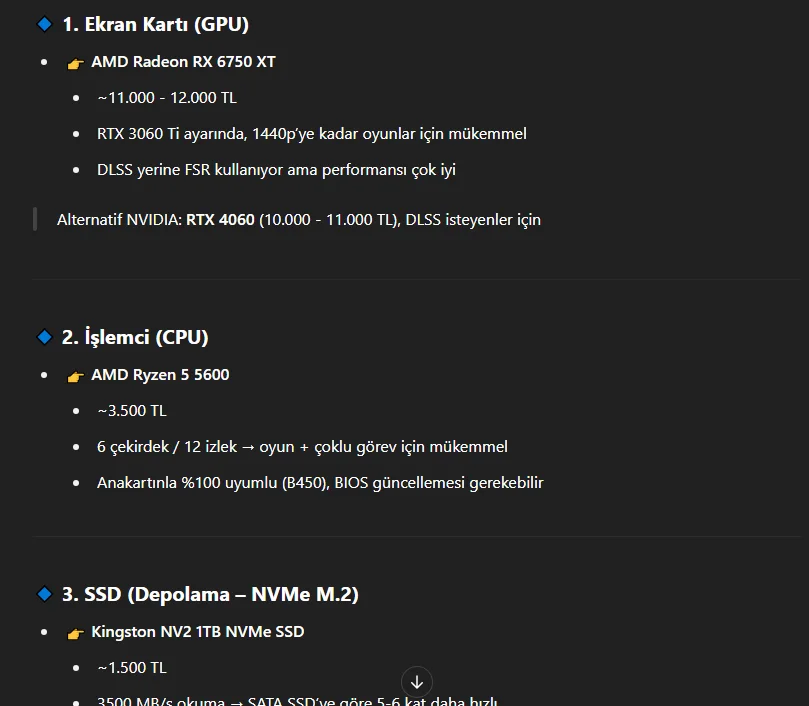The width and height of the screenshot is (809, 706).
Task: Click the ~11.000 - 12.000 TL price line
Action: [x=167, y=98]
